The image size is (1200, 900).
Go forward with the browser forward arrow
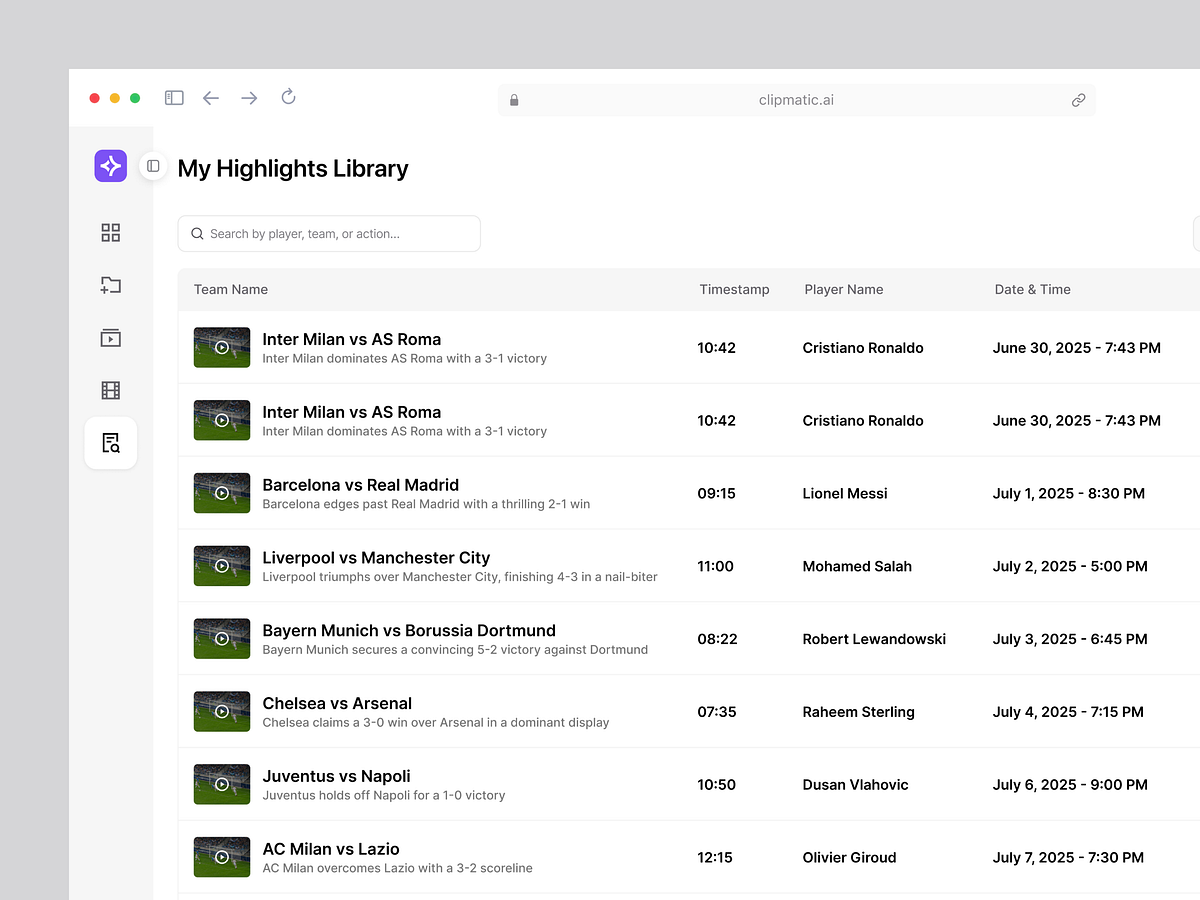249,98
